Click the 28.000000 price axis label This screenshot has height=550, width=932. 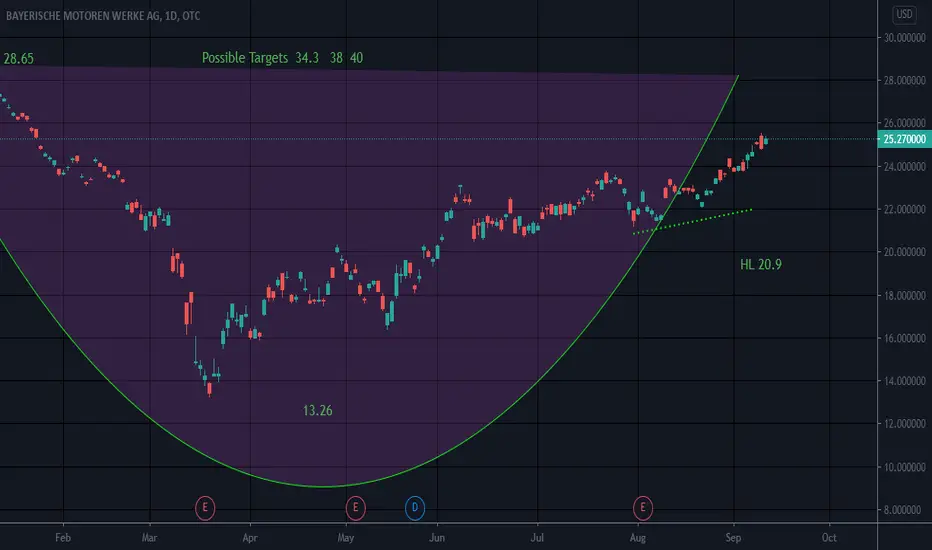pyautogui.click(x=905, y=80)
